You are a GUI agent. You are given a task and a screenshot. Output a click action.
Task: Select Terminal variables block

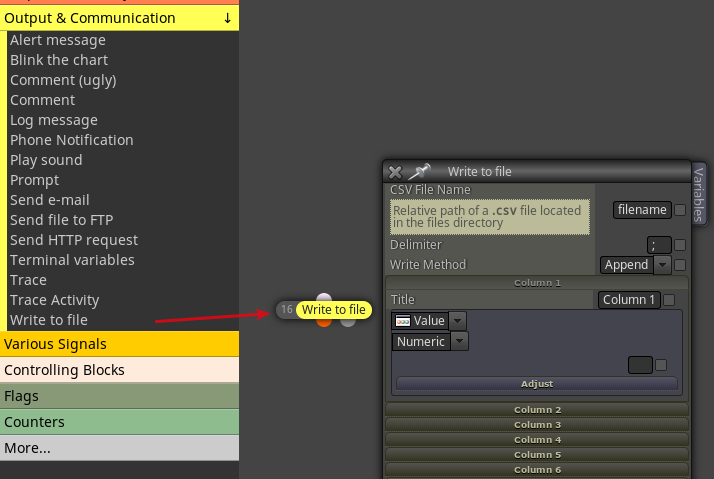pyautogui.click(x=72, y=260)
